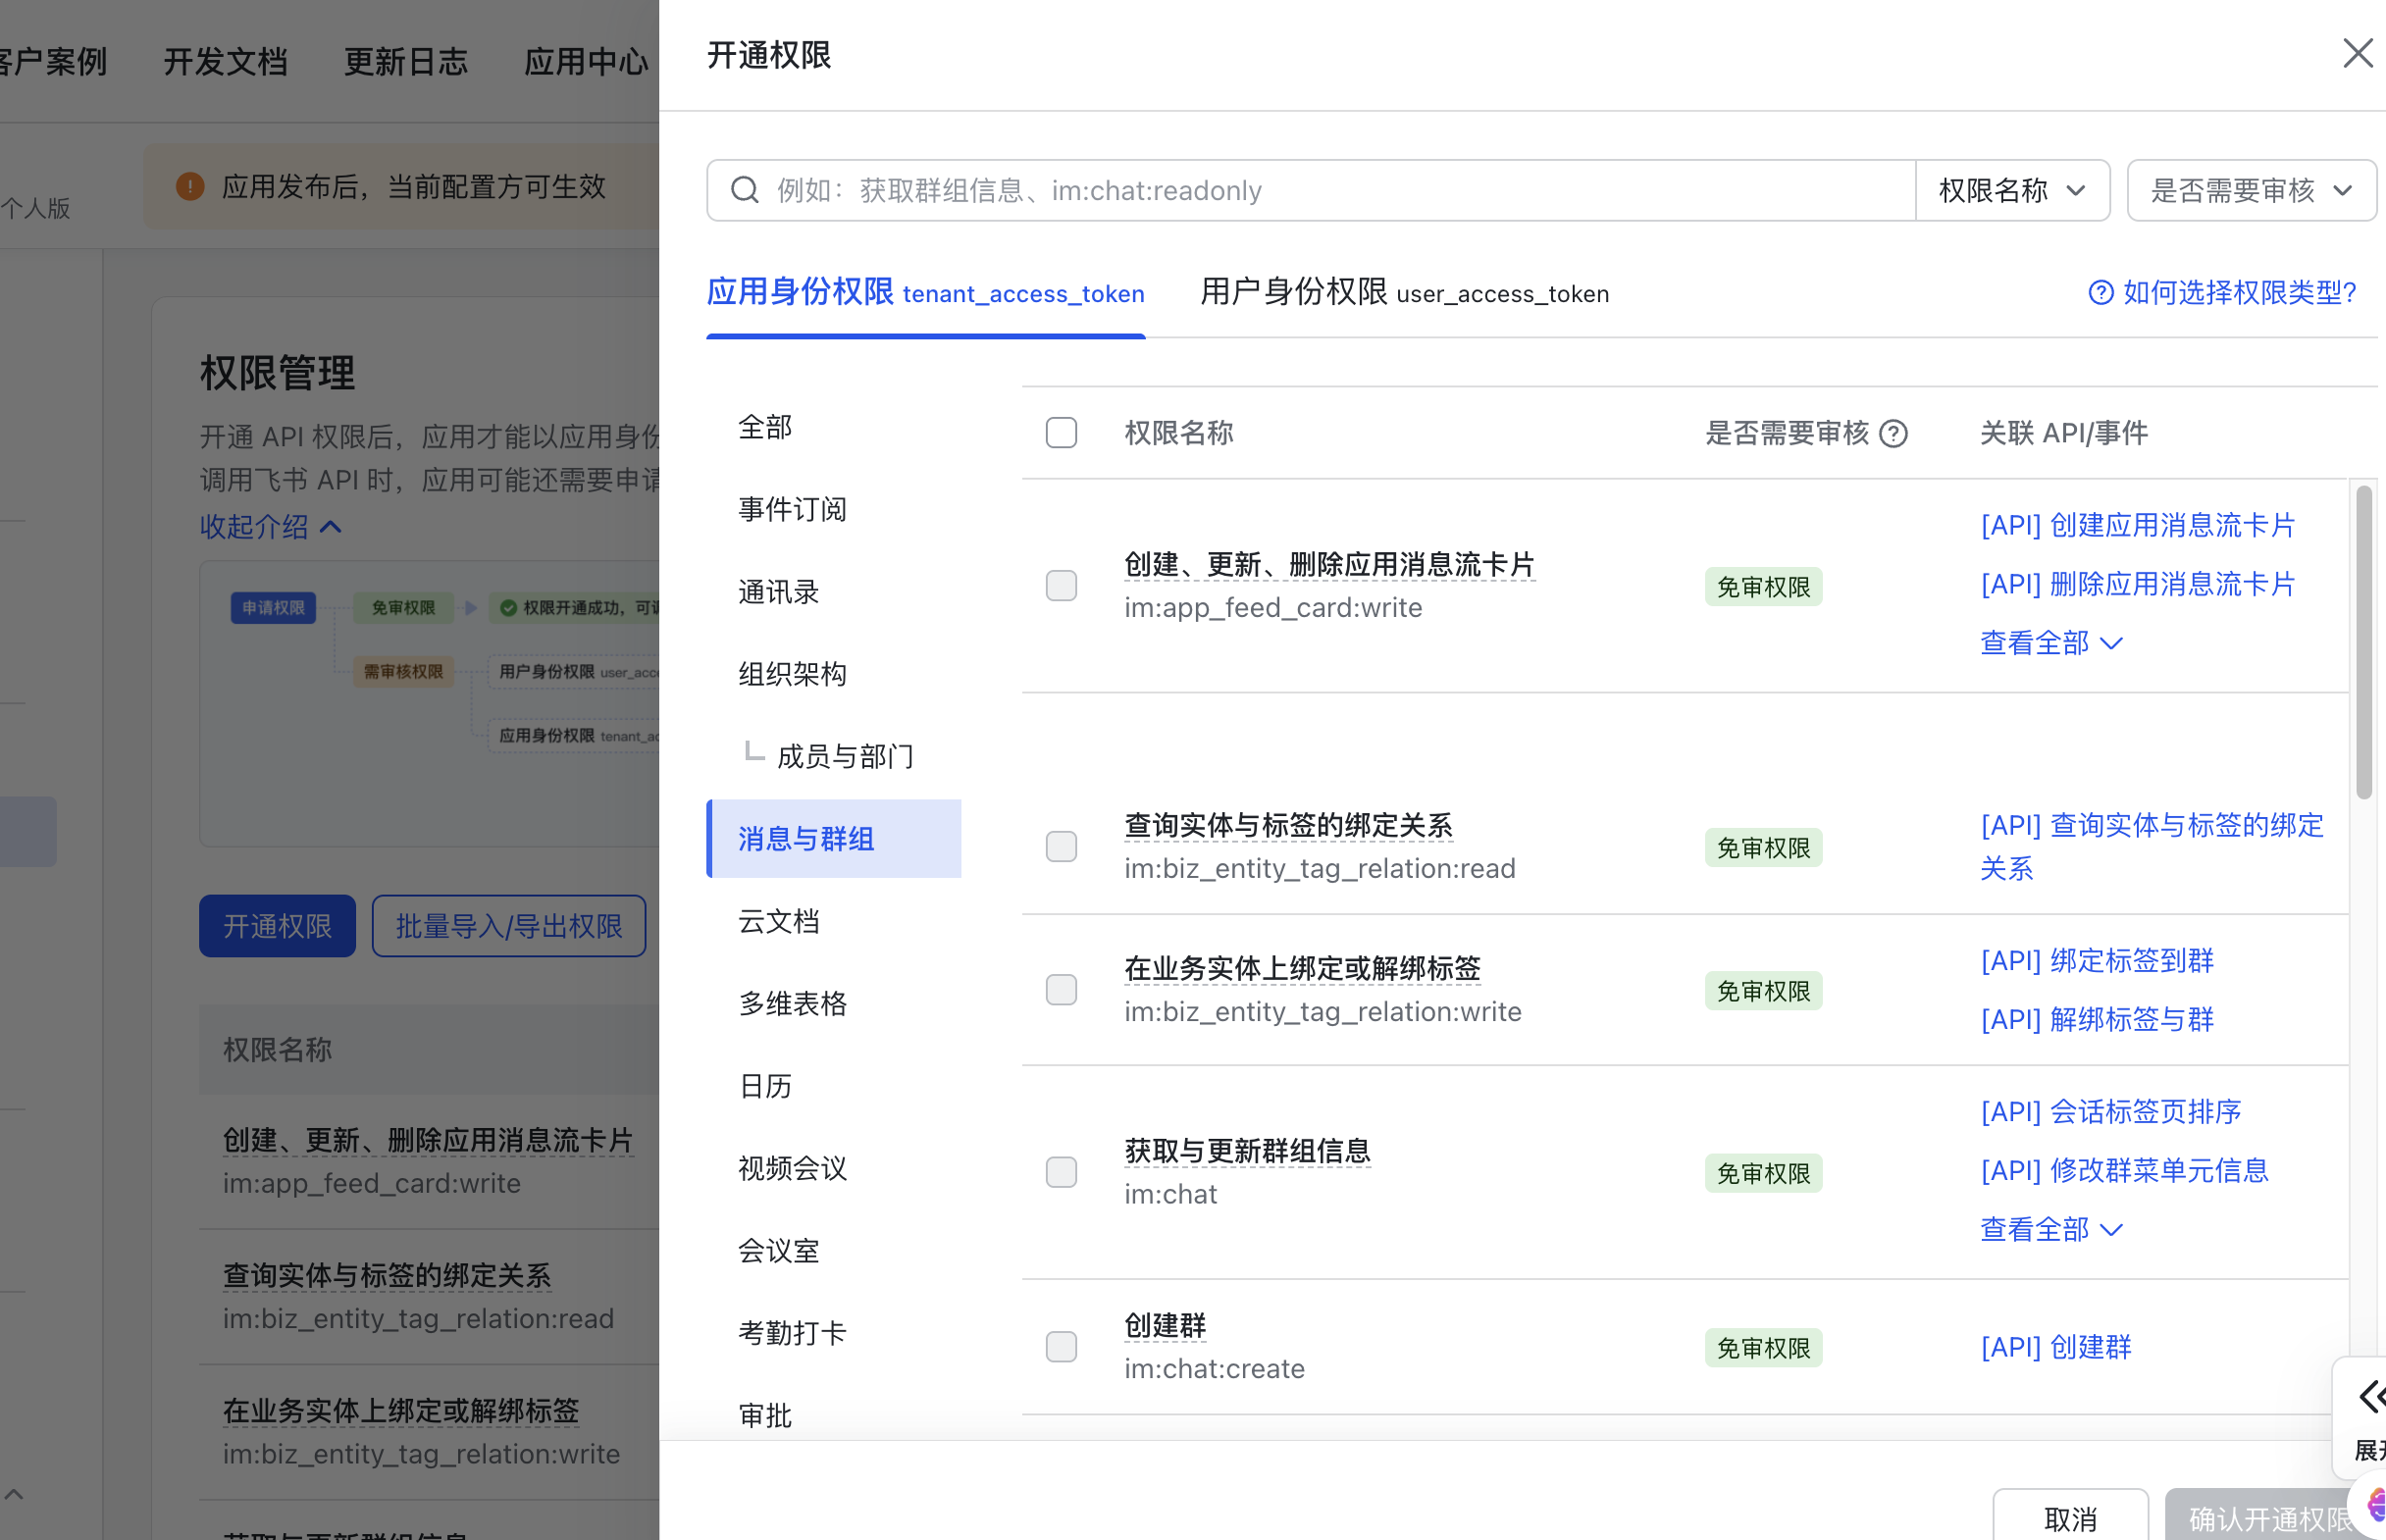Viewport: 2386px width, 1540px height.
Task: Click the question mark icon next to 是否需要审核 column
Action: click(1893, 433)
